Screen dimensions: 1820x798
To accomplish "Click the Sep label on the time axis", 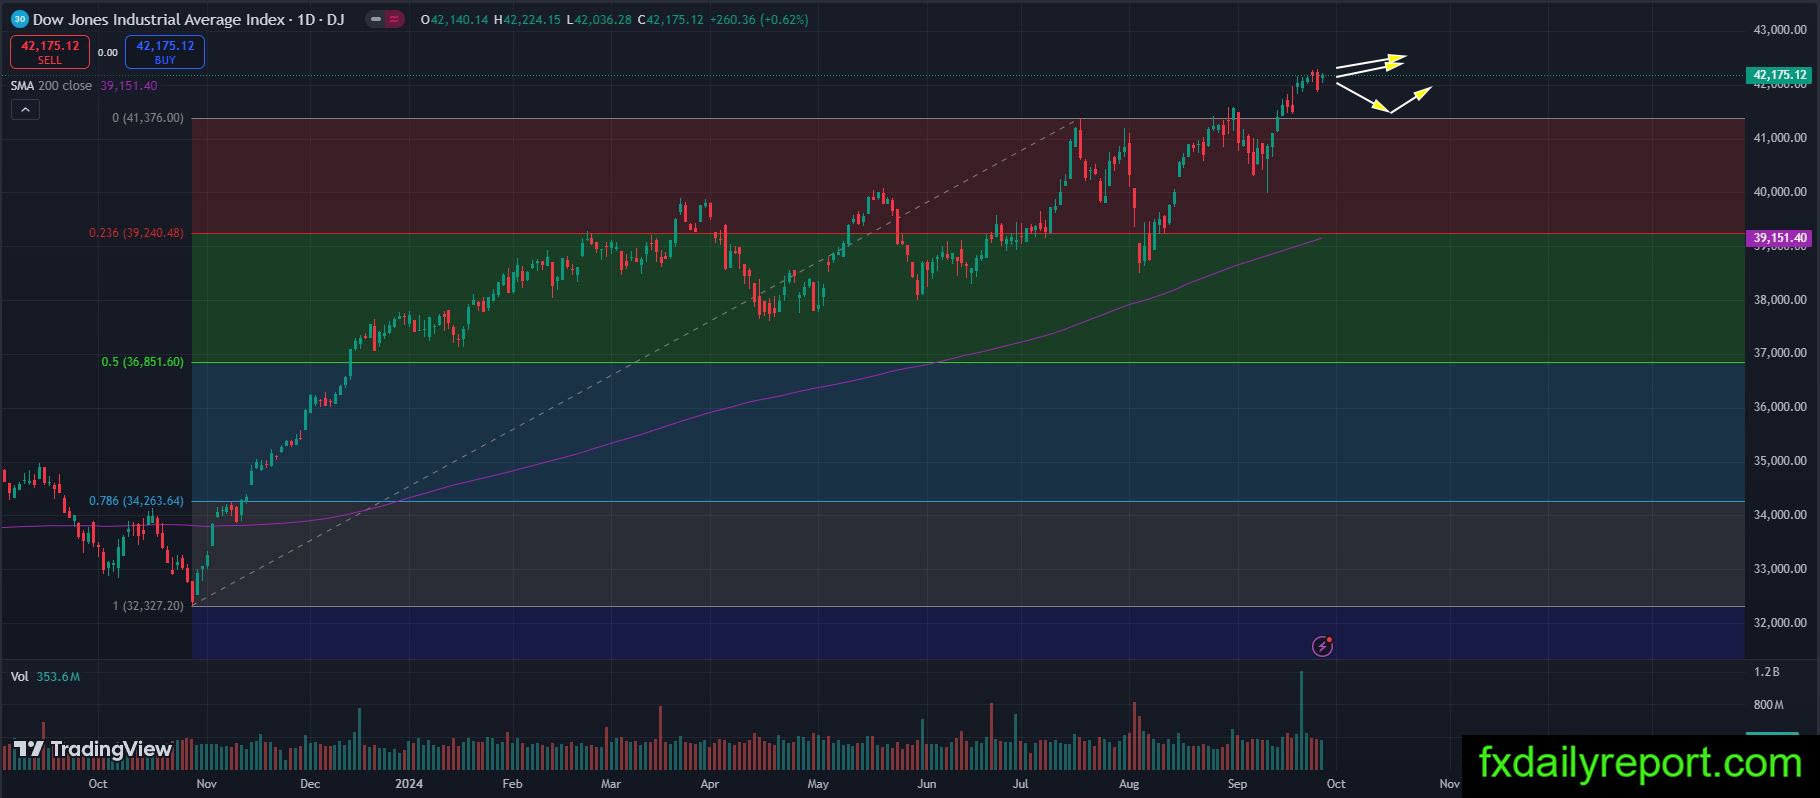I will (x=1237, y=784).
